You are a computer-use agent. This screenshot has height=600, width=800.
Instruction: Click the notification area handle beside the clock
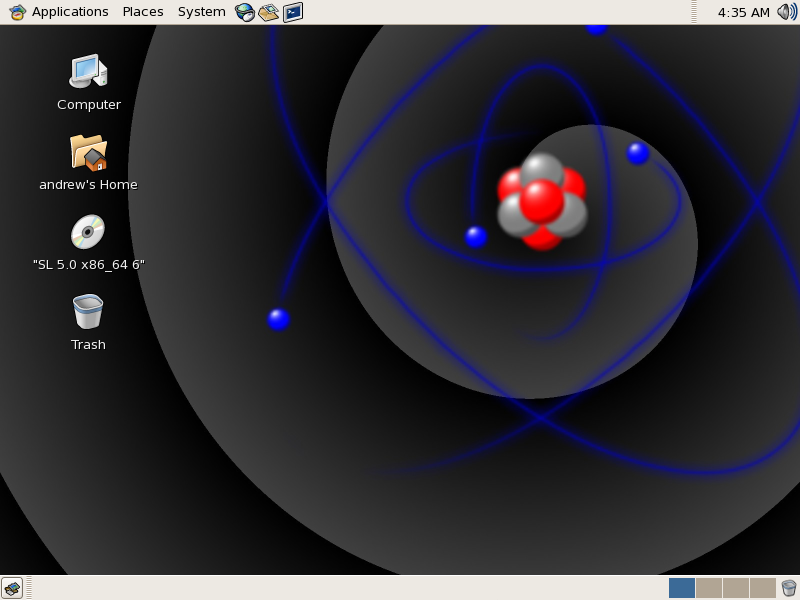[x=694, y=12]
